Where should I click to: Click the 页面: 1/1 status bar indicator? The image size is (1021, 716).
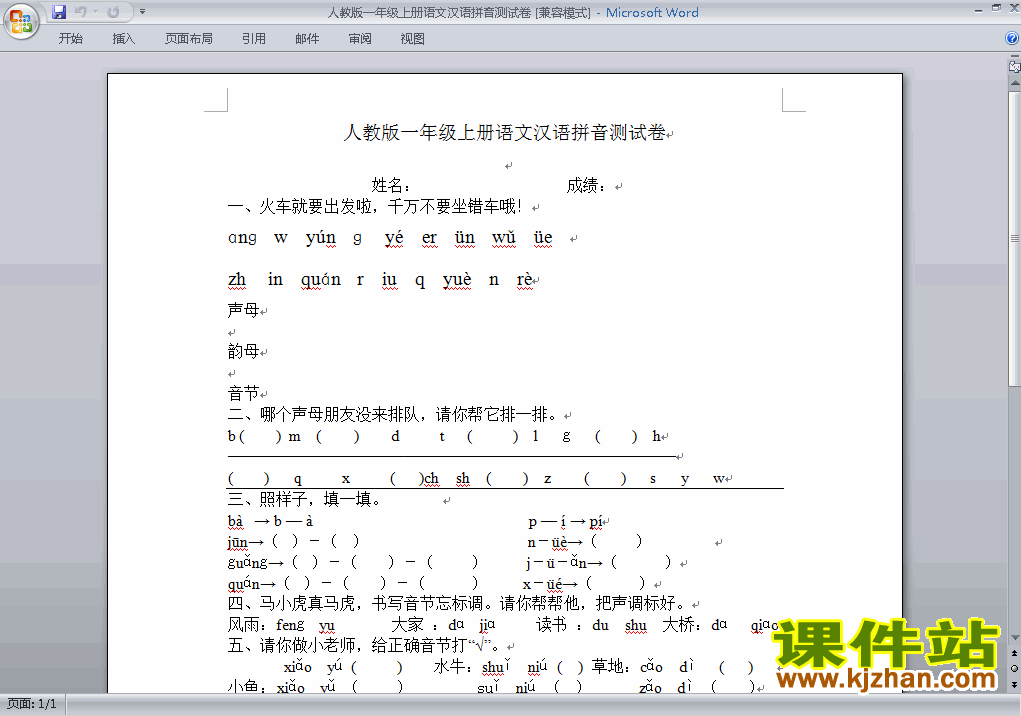point(32,704)
